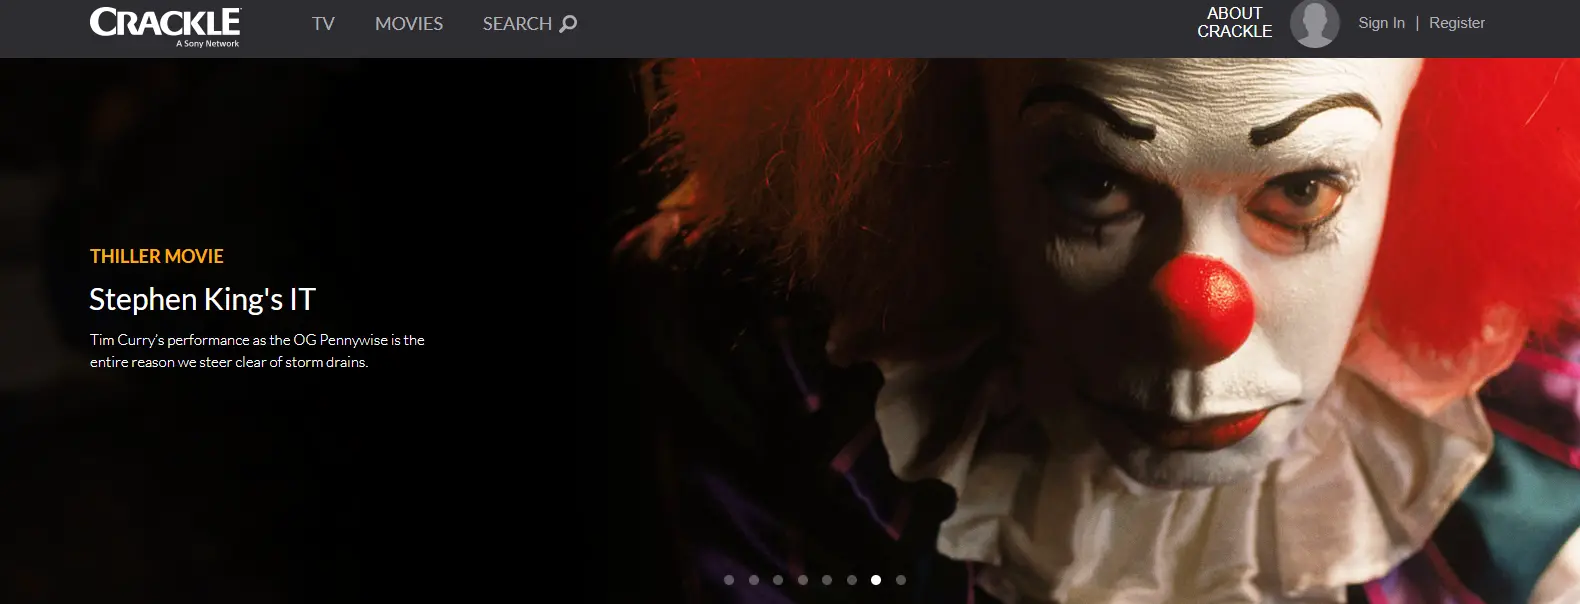Select the second carousel slide dot
The image size is (1580, 604).
tap(754, 580)
